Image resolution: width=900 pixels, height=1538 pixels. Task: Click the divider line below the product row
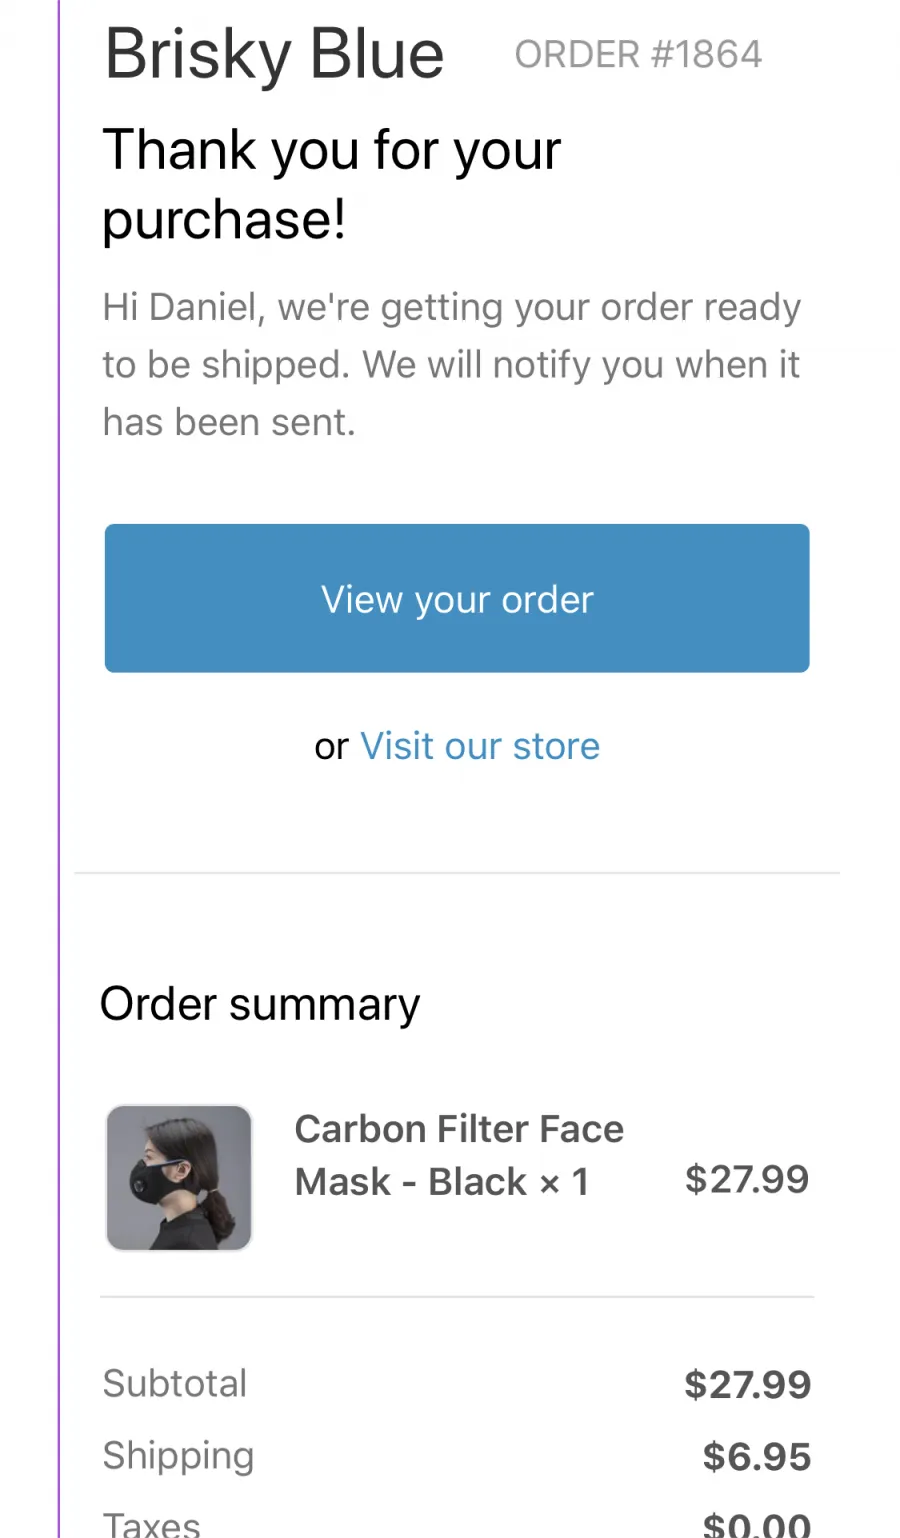coord(457,1297)
